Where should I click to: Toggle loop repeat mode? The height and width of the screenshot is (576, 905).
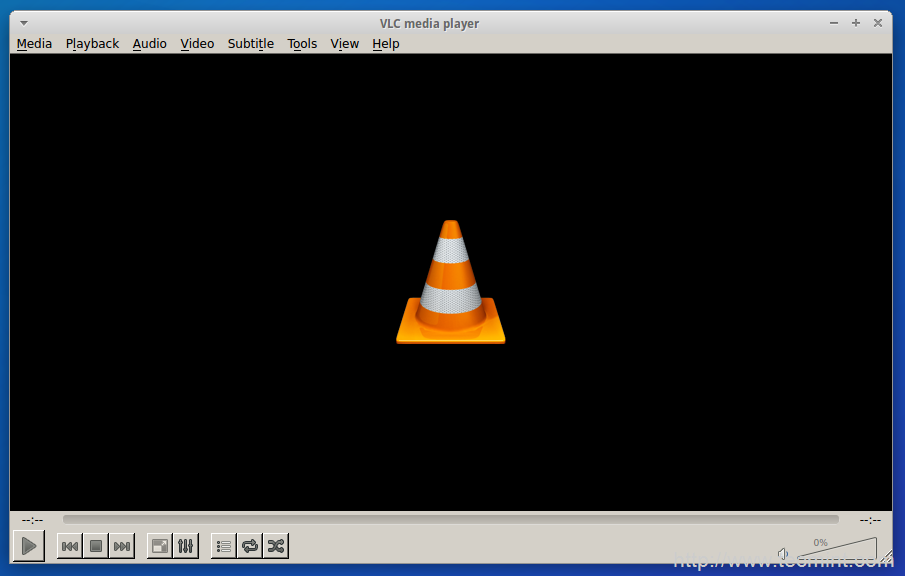(250, 546)
